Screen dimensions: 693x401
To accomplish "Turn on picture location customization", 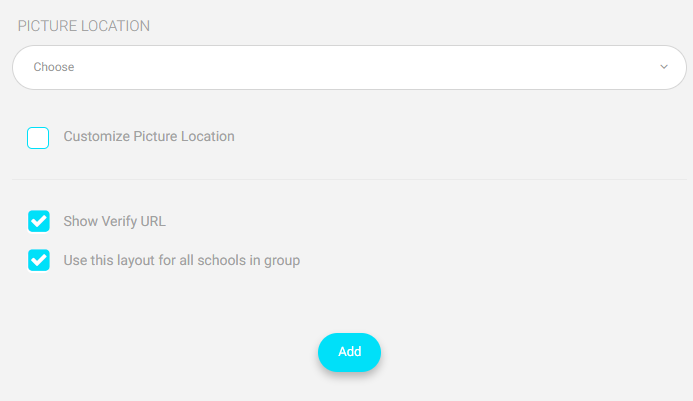I will [x=38, y=138].
